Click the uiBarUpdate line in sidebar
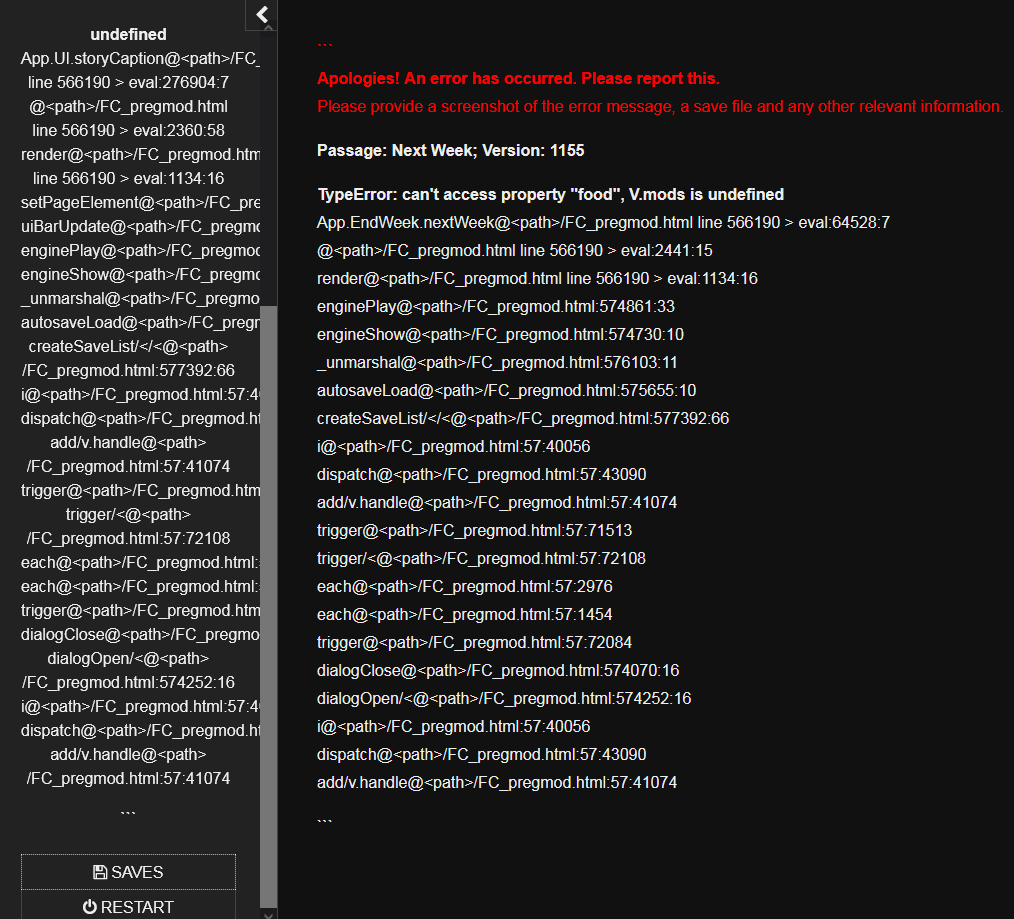 click(140, 226)
